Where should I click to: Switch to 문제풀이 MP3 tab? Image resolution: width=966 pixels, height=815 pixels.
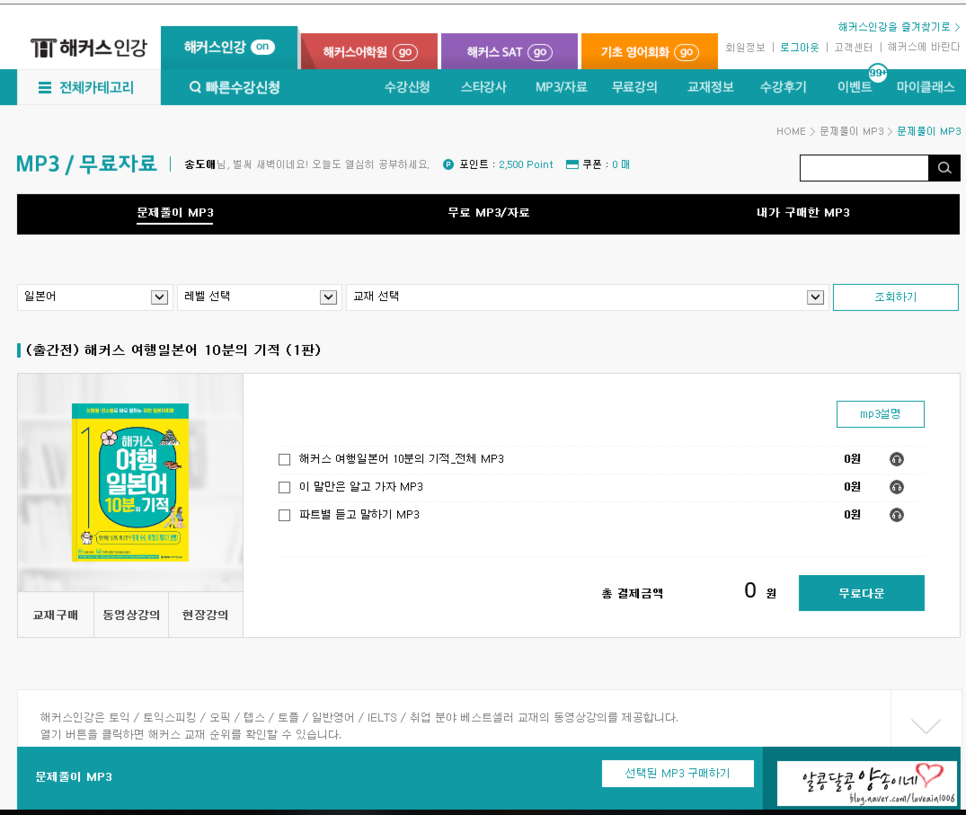(x=175, y=213)
